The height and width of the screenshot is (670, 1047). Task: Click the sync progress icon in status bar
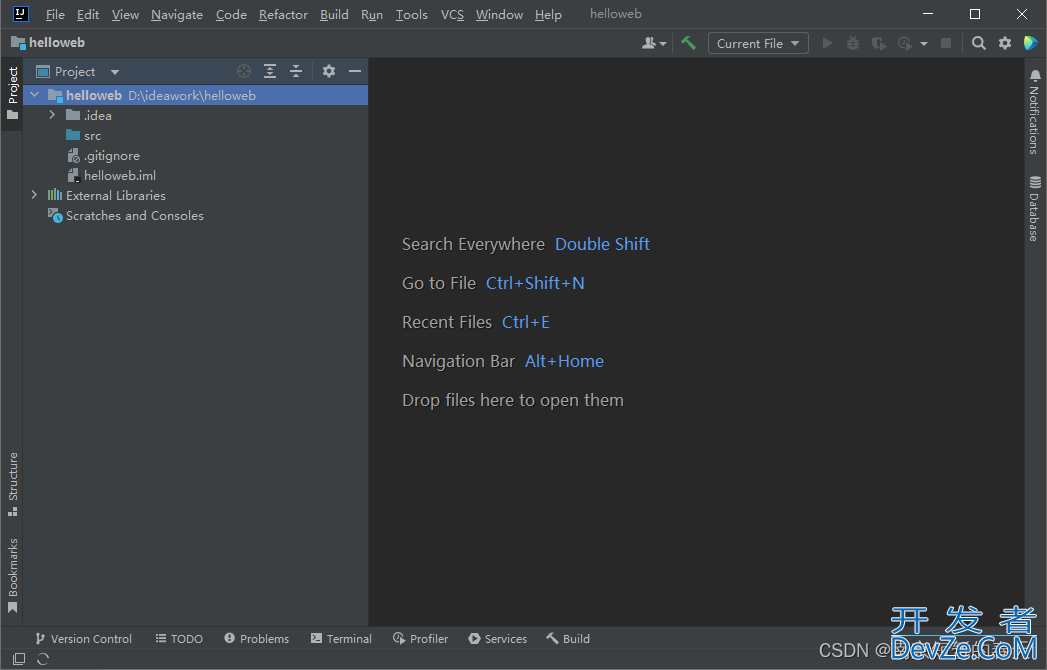43,659
